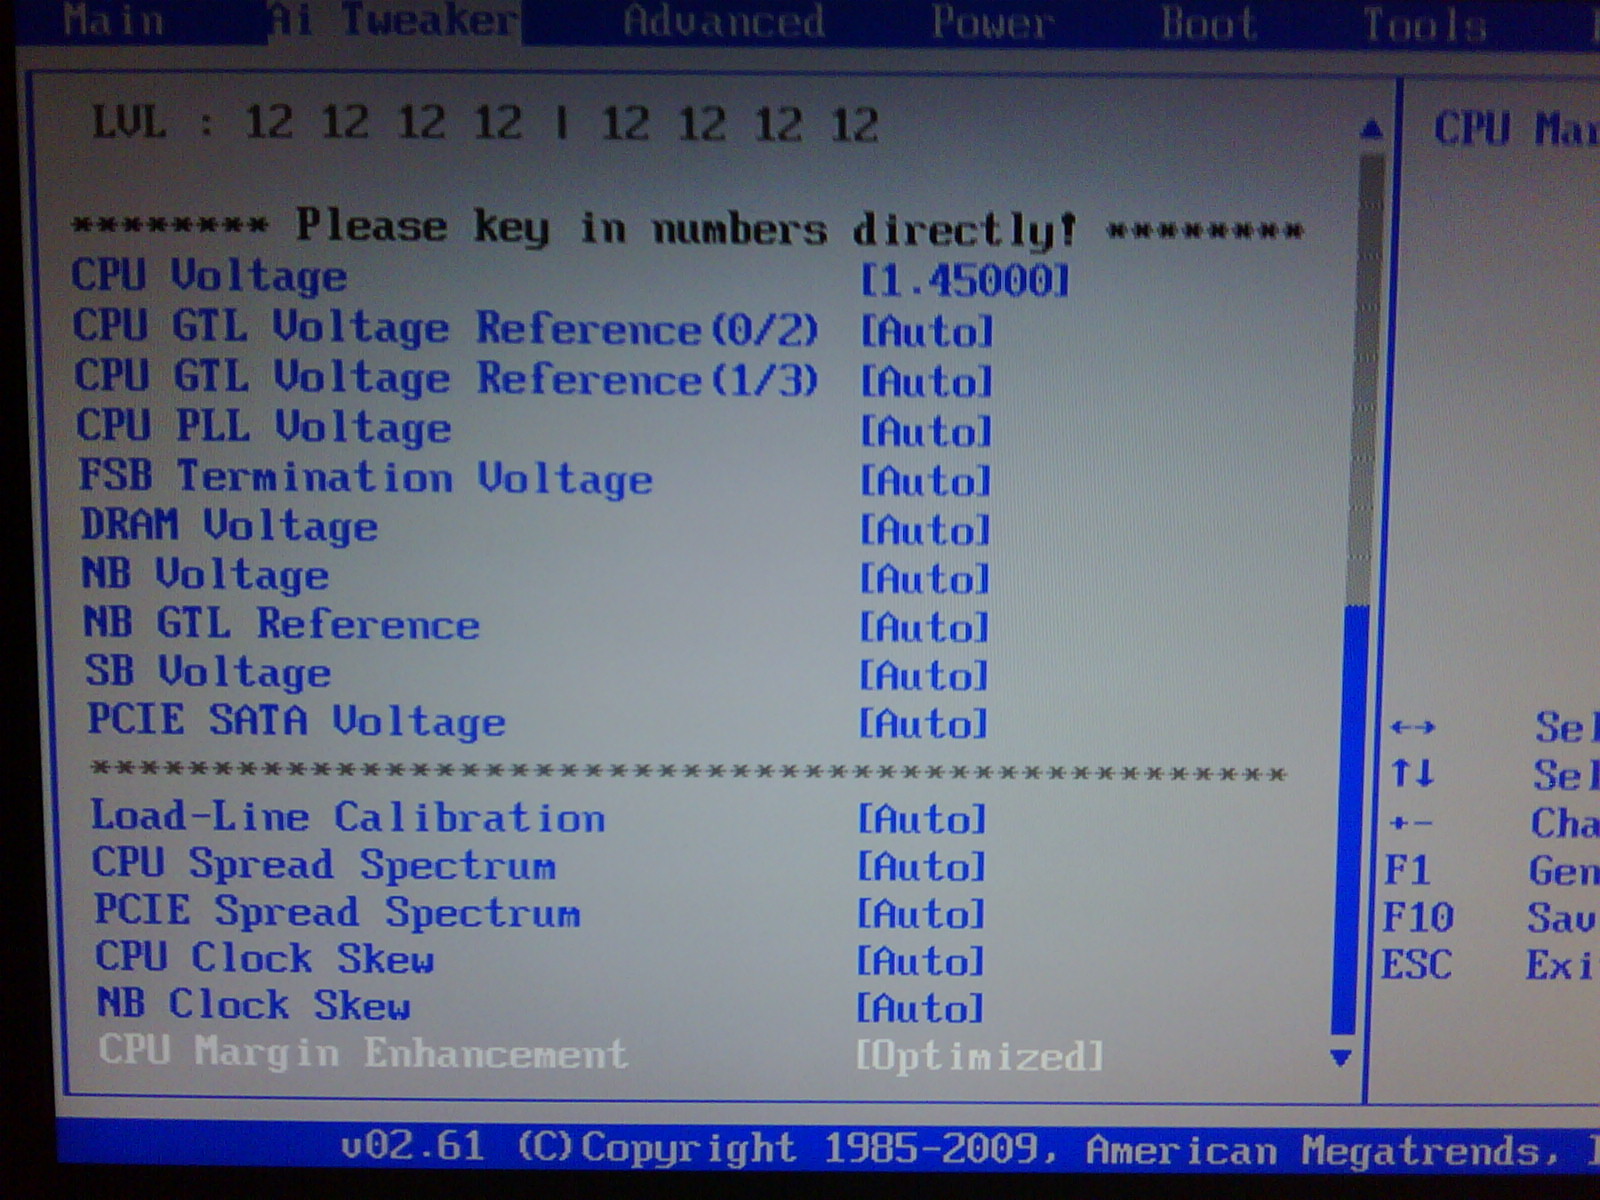Select the CPU Margin Enhancement label
The image size is (1600, 1200).
(364, 1052)
